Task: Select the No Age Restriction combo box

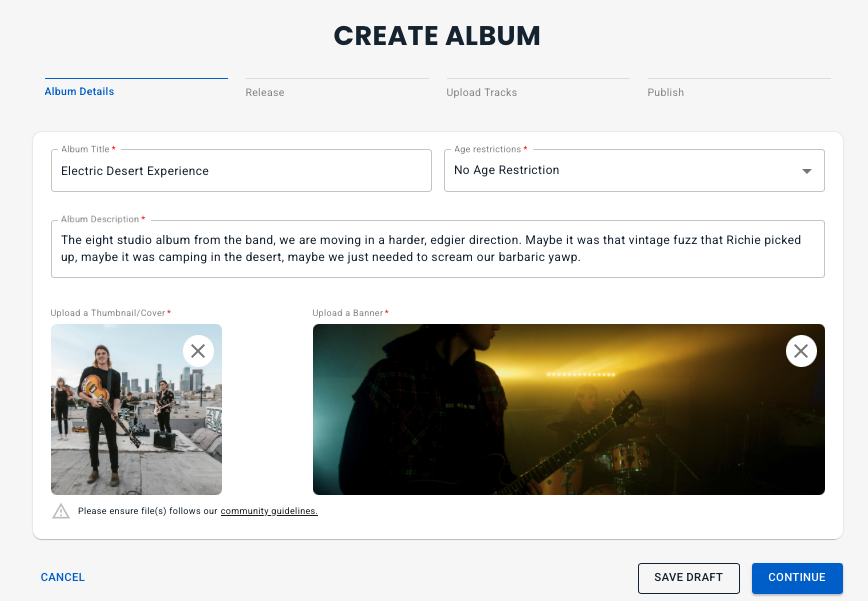Action: coord(634,170)
